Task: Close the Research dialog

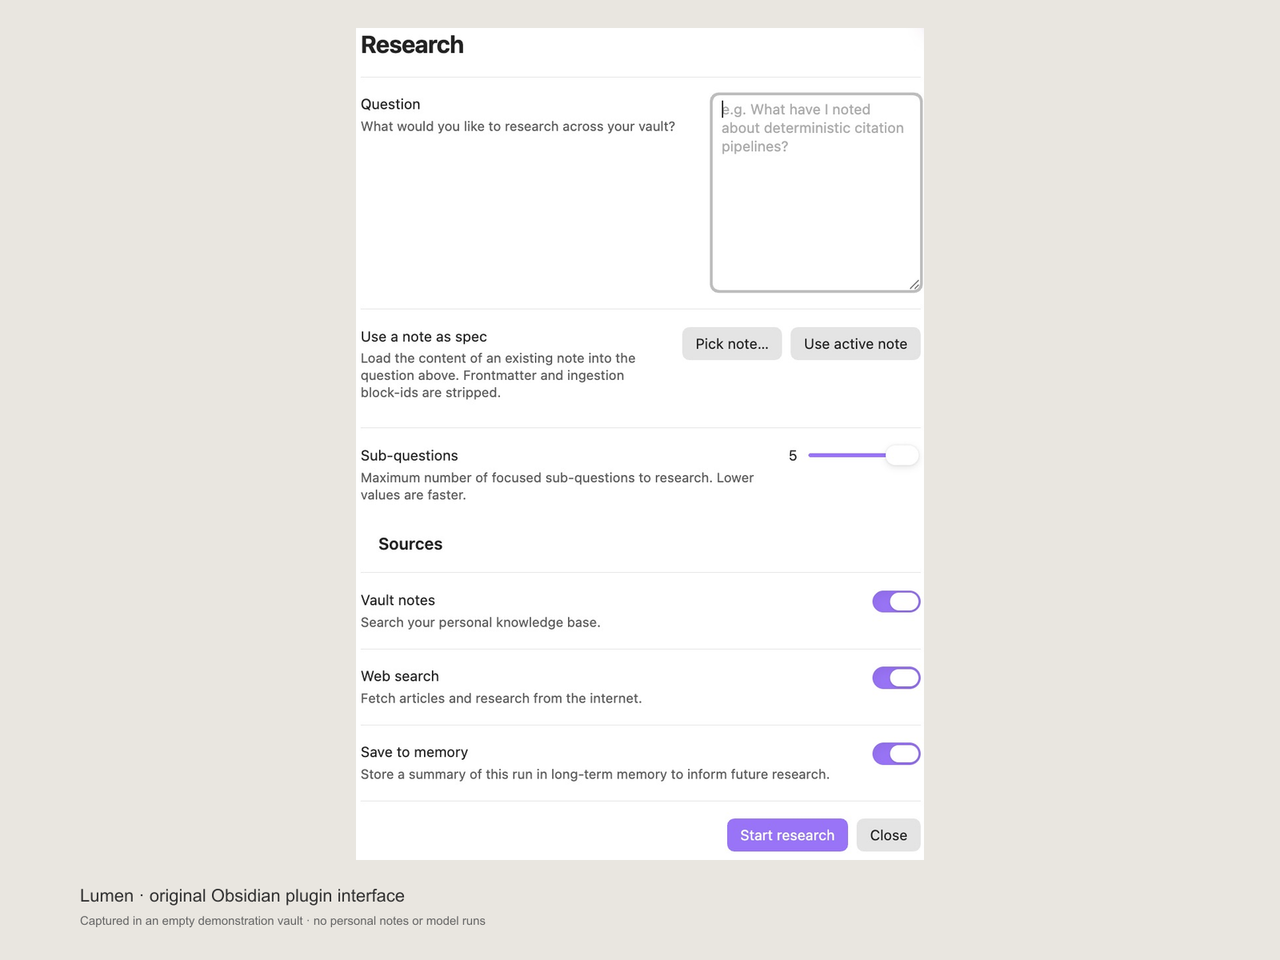Action: 888,835
